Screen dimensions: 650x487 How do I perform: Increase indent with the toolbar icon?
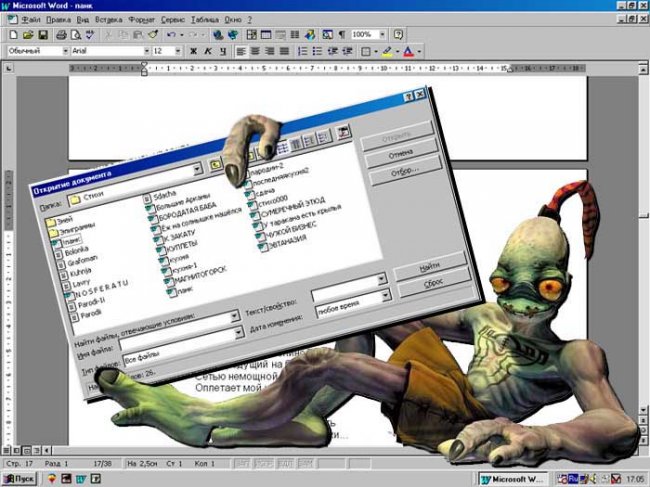click(x=347, y=51)
